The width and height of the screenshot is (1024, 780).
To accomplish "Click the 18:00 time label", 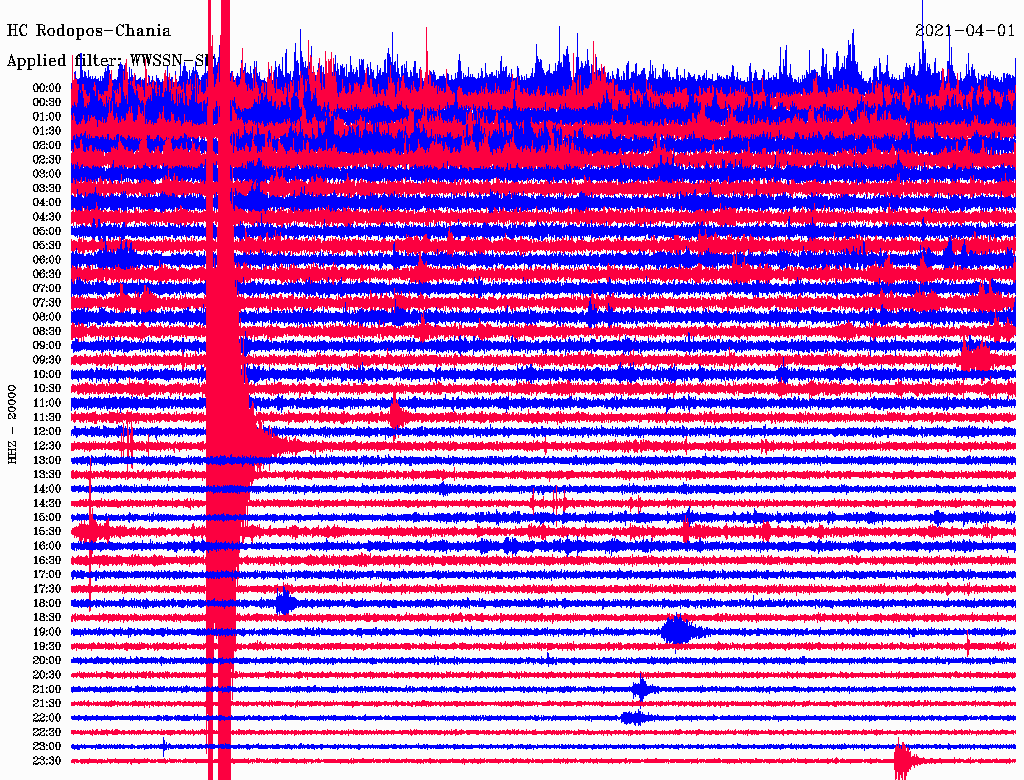I will click(47, 603).
